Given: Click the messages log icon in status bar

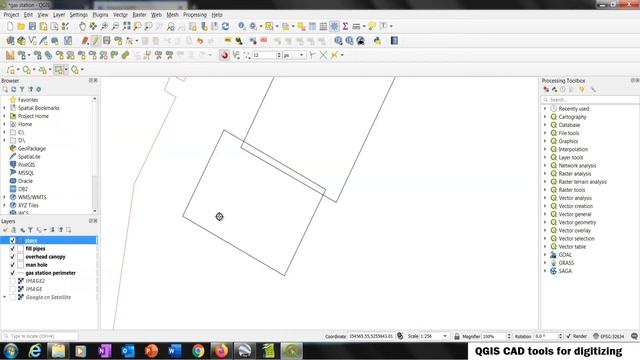Looking at the screenshot, I should pyautogui.click(x=634, y=336).
